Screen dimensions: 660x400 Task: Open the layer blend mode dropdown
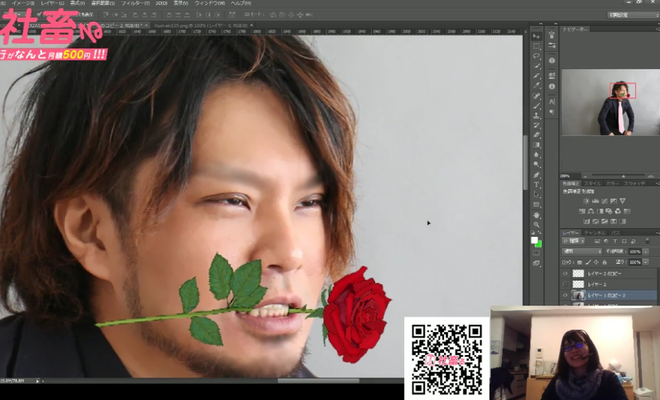[581, 251]
